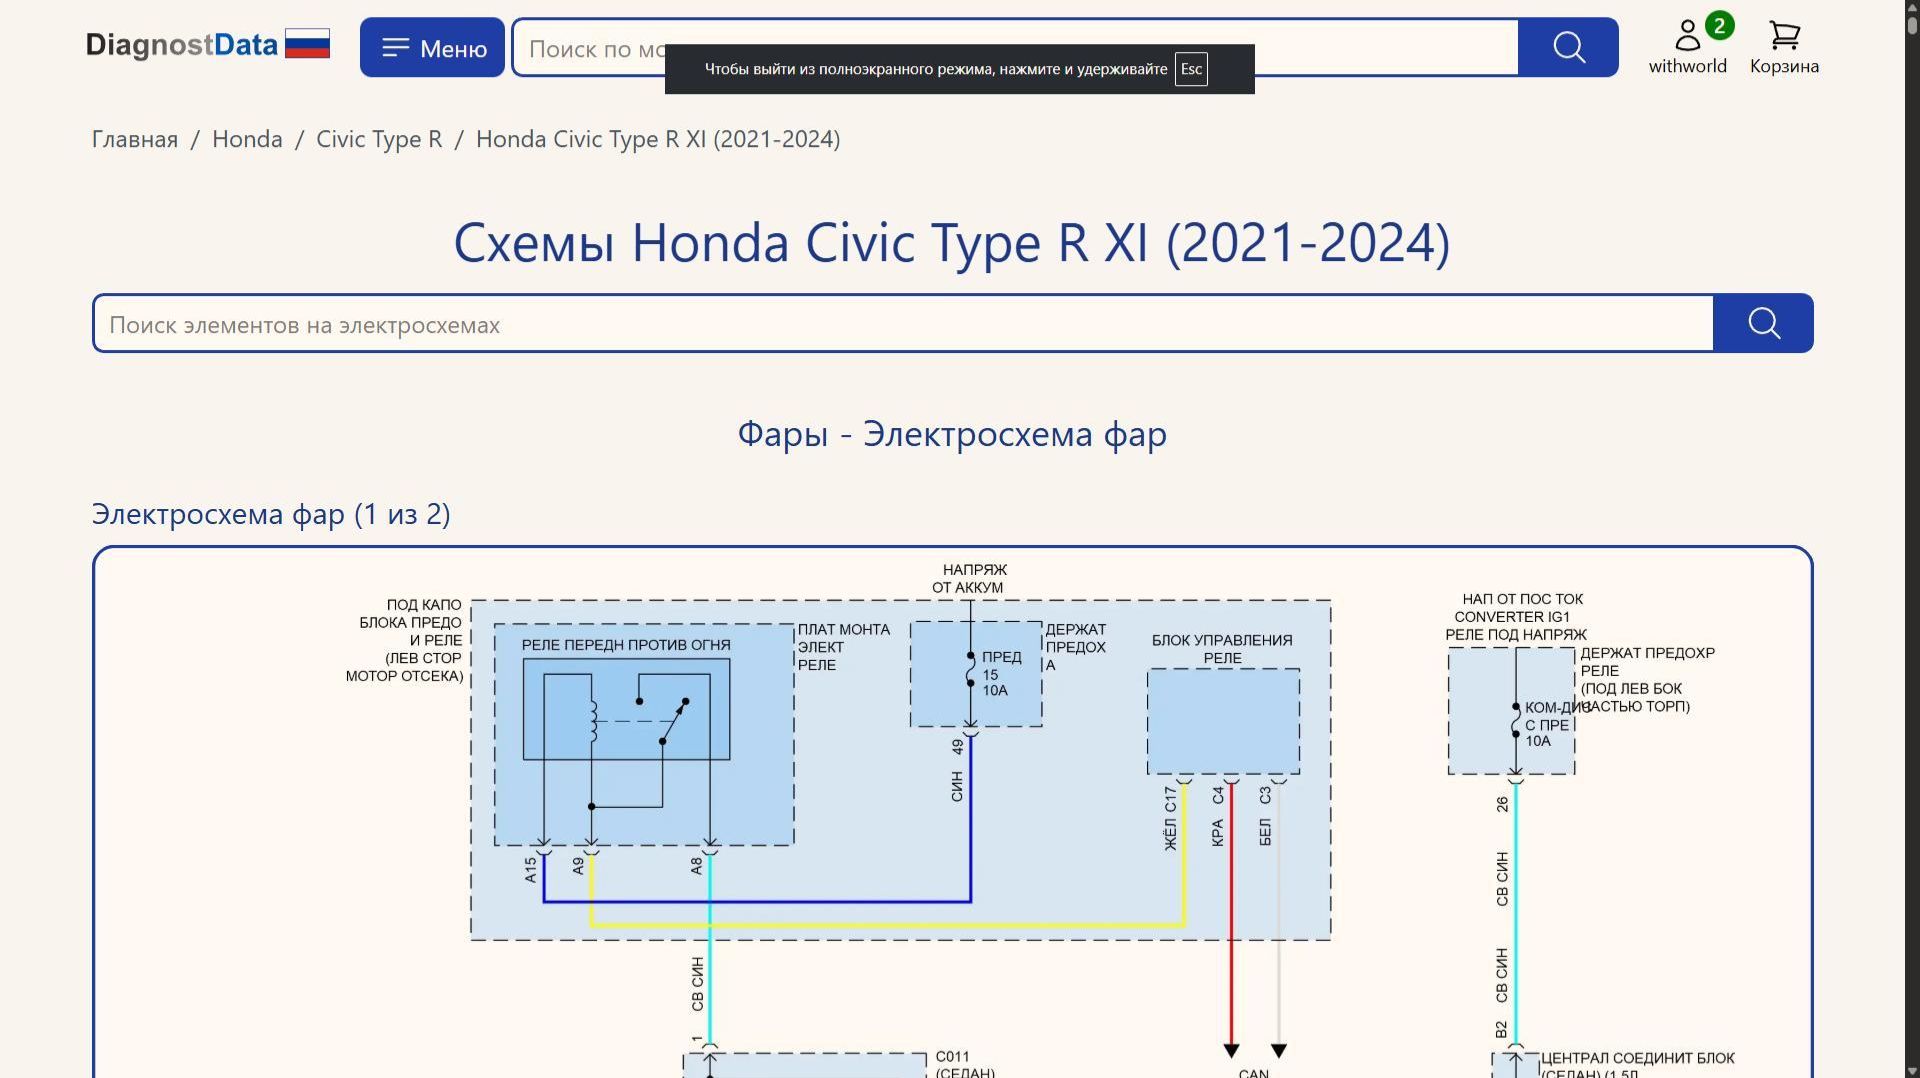
Task: Open the Civic Type R breadcrumb link
Action: (x=378, y=139)
